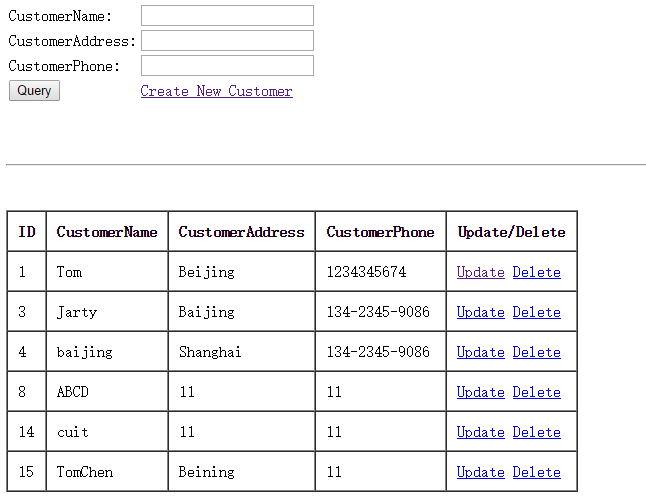Click the CustomerName input field

[227, 16]
